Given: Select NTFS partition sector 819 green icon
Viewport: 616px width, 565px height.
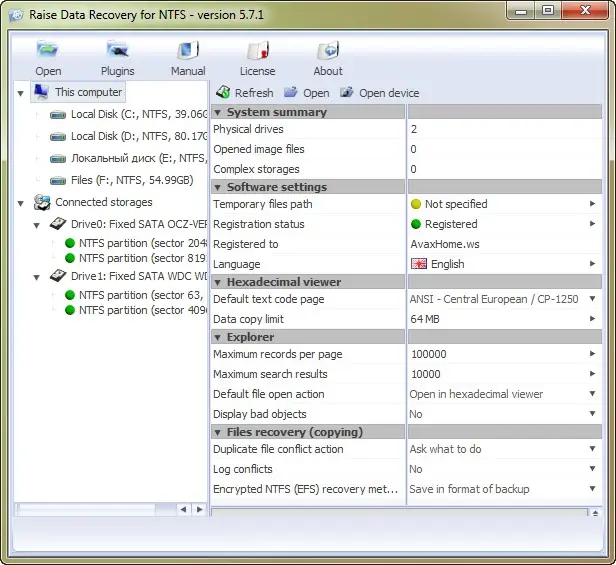Looking at the screenshot, I should (70, 258).
